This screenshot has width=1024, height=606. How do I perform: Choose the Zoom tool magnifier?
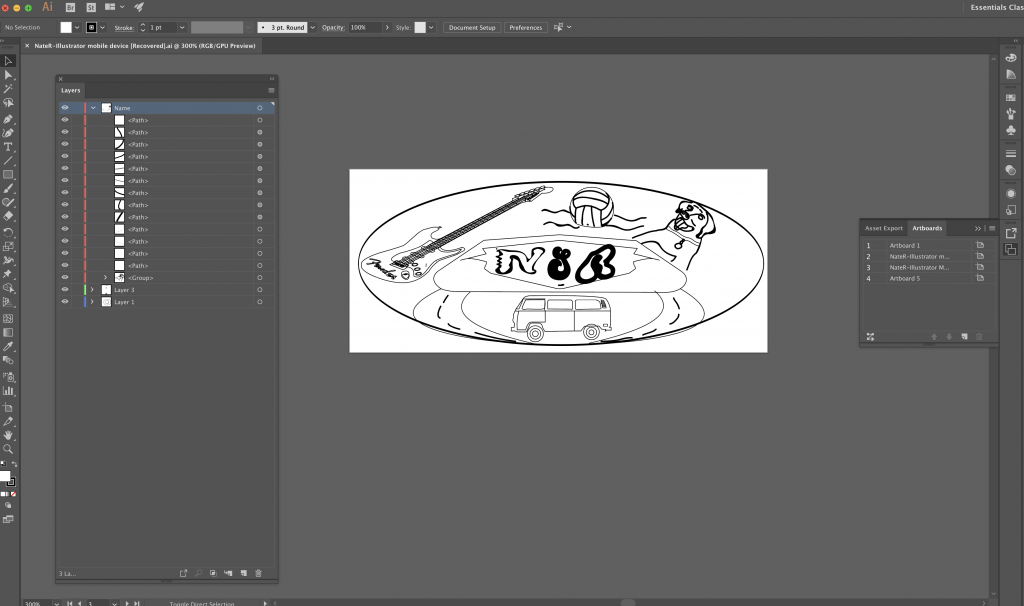(8, 449)
